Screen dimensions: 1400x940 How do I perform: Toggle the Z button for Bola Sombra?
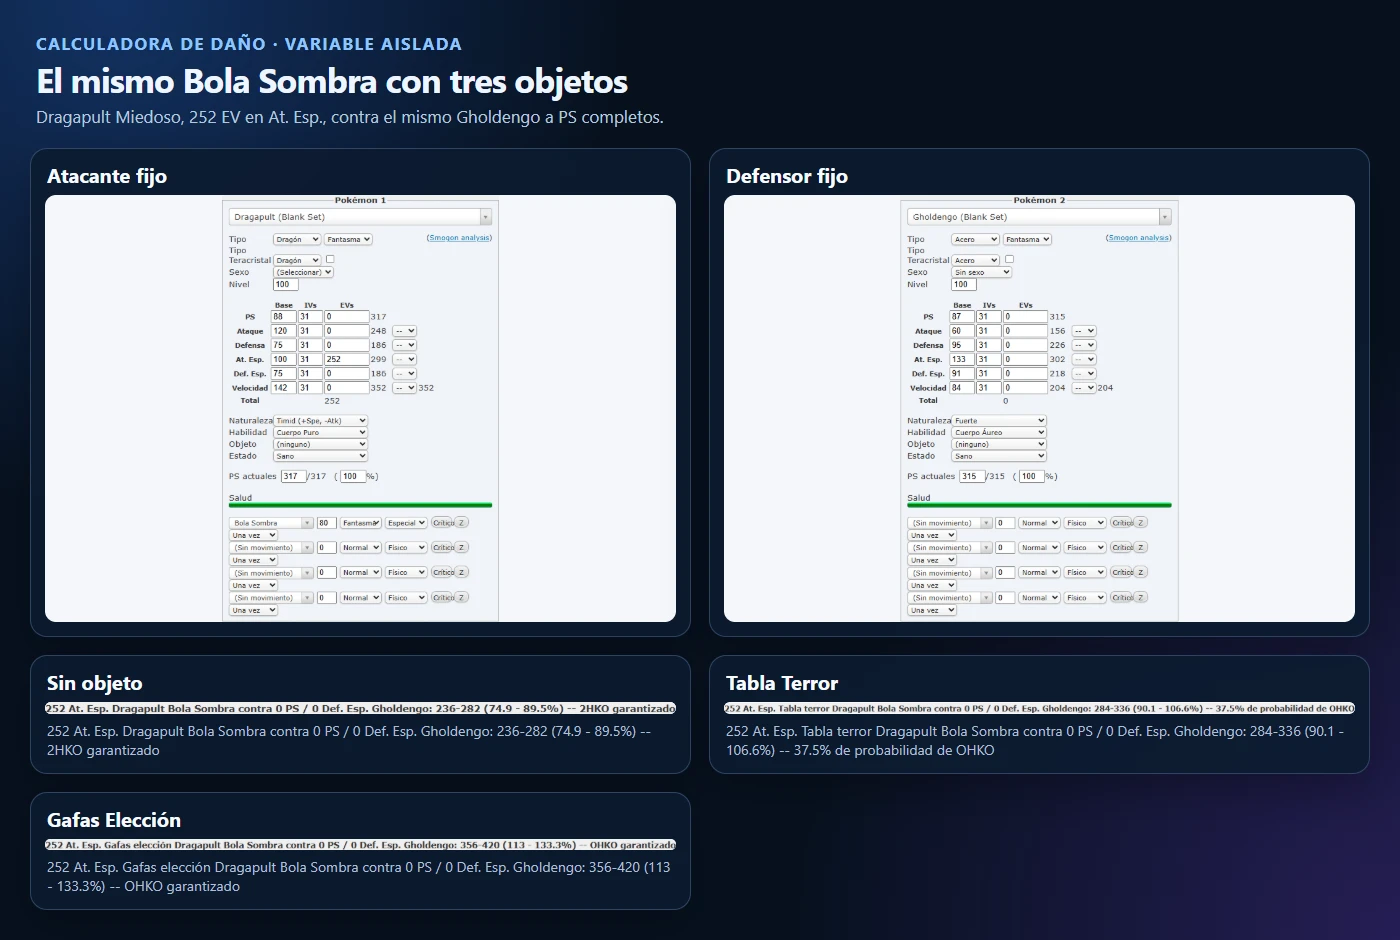point(462,523)
